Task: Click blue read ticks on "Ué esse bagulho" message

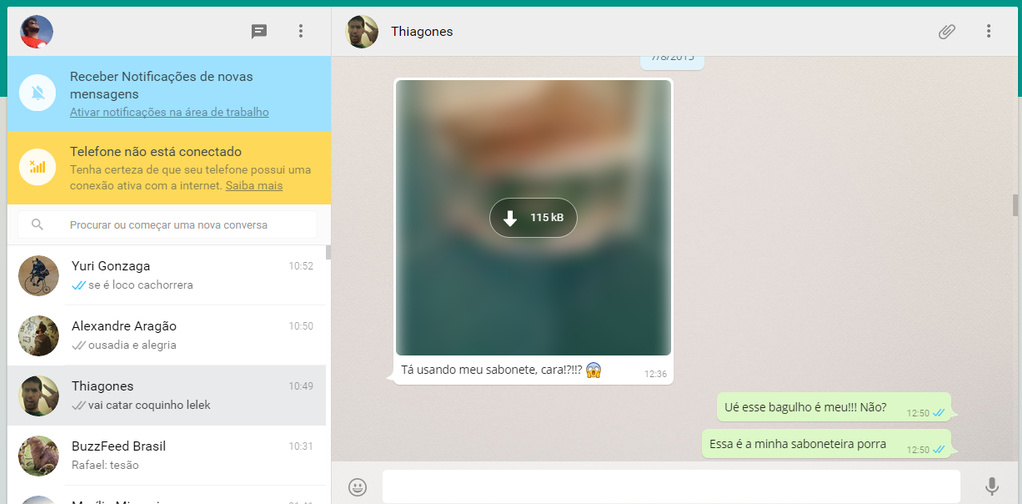Action: point(939,413)
